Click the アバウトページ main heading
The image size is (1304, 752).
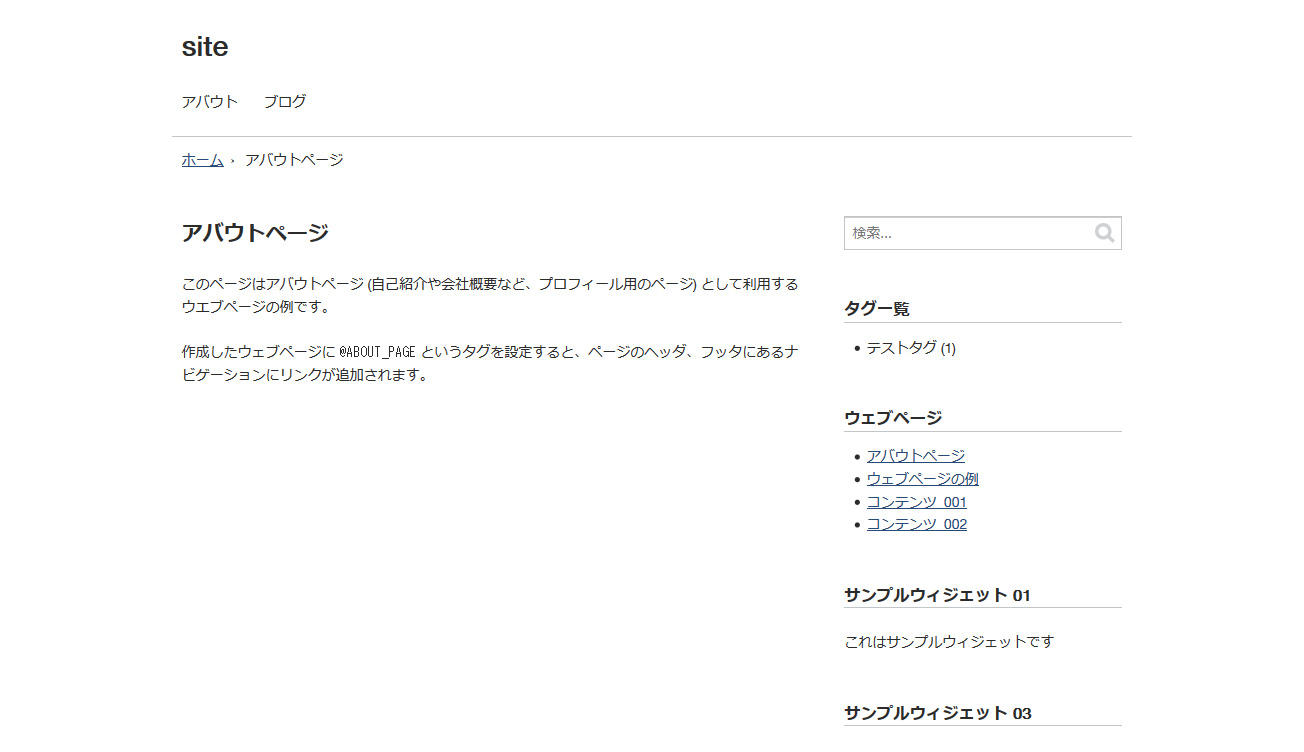coord(255,233)
